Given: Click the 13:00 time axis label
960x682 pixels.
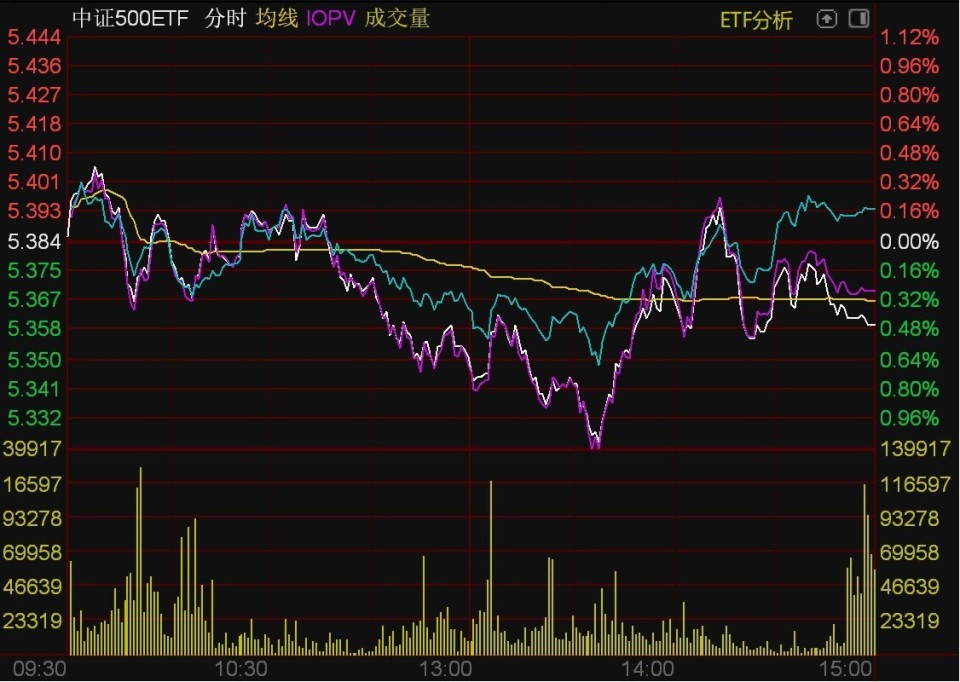Looking at the screenshot, I should (x=445, y=669).
